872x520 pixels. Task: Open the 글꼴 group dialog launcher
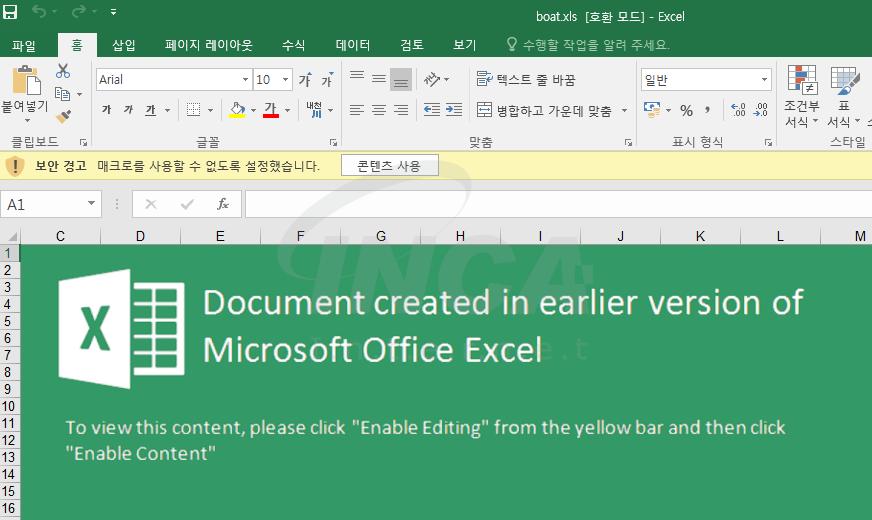pyautogui.click(x=333, y=143)
